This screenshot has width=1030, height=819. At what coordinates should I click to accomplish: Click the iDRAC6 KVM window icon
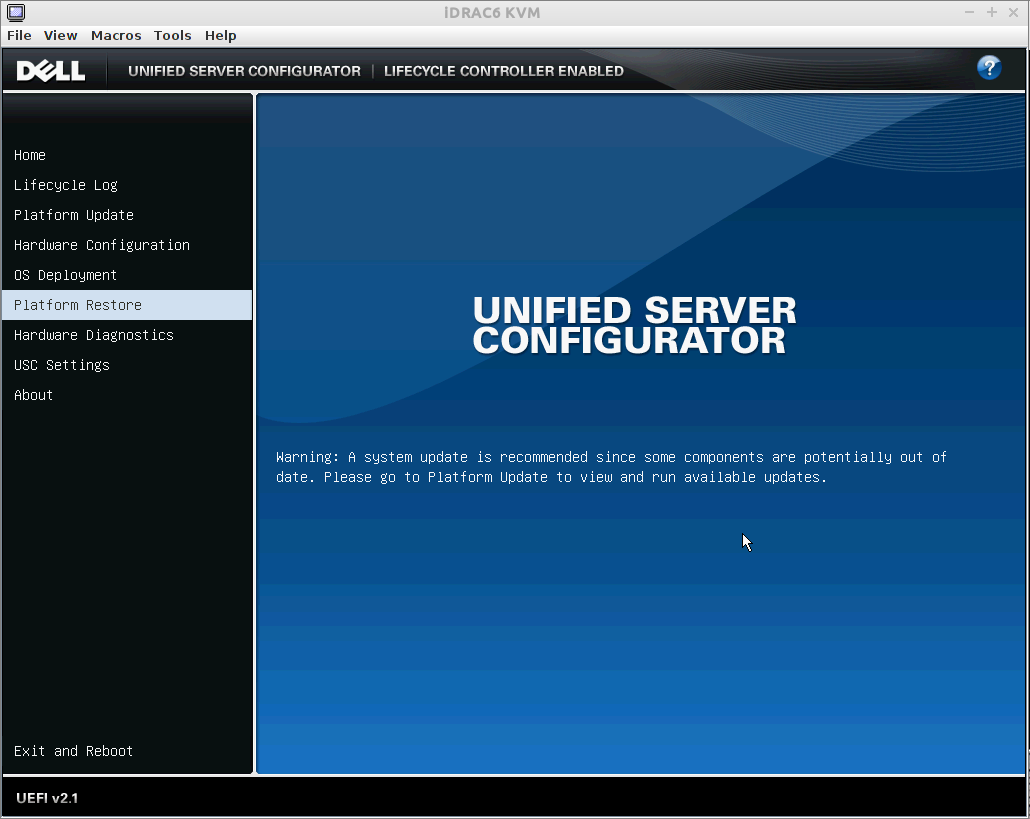click(x=16, y=12)
